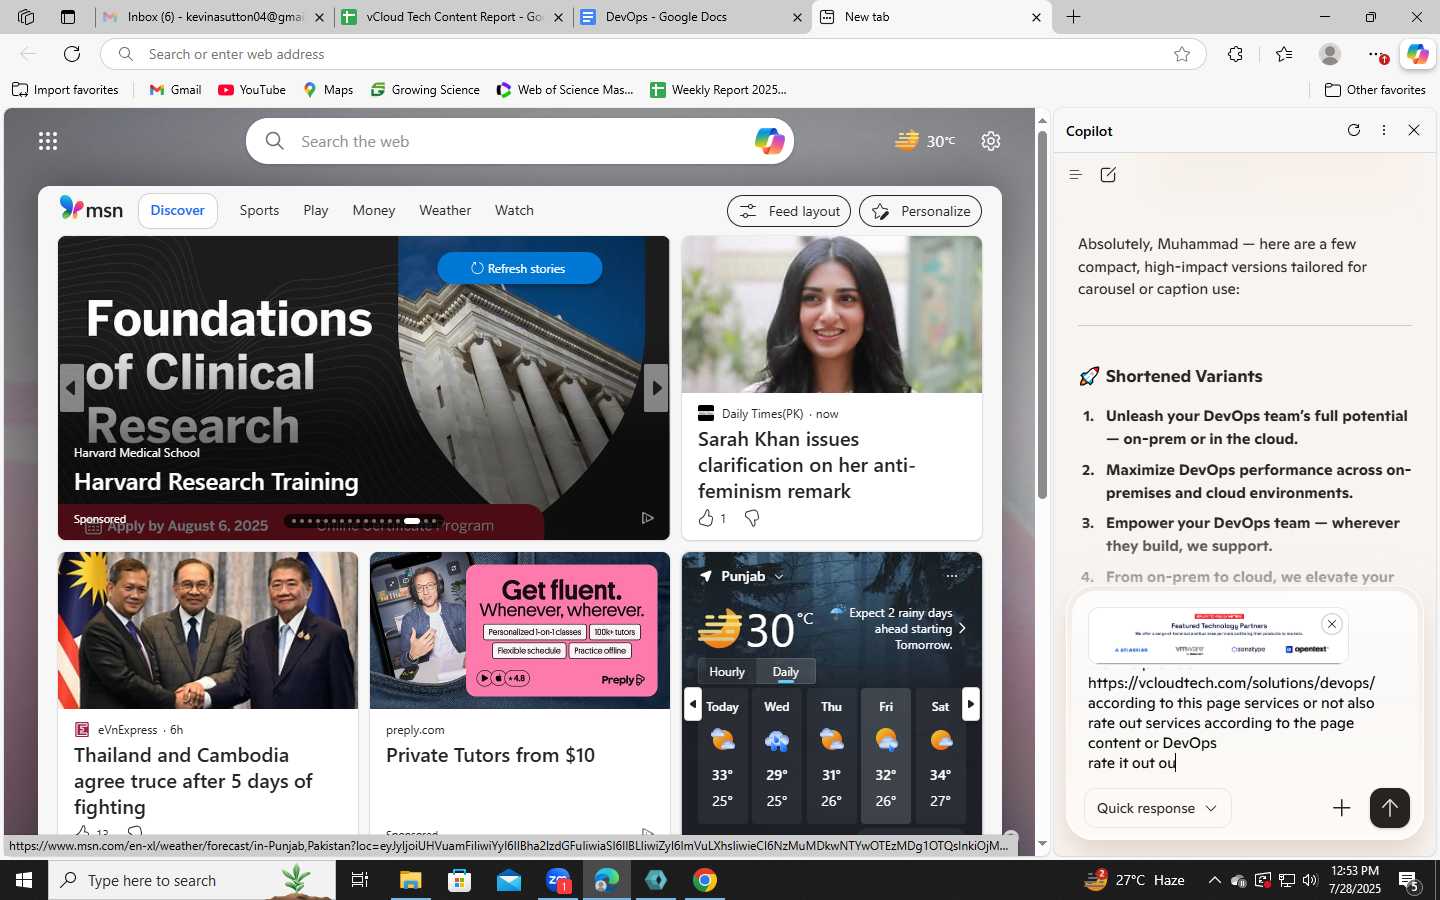Image resolution: width=1440 pixels, height=900 pixels.
Task: Show earlier forecast days arrow
Action: [x=693, y=704]
